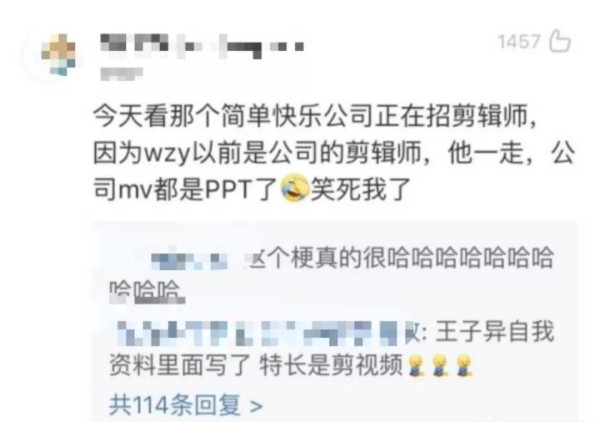Open the main commenter's blurred username
Screen dimensions: 600x422
(202, 46)
